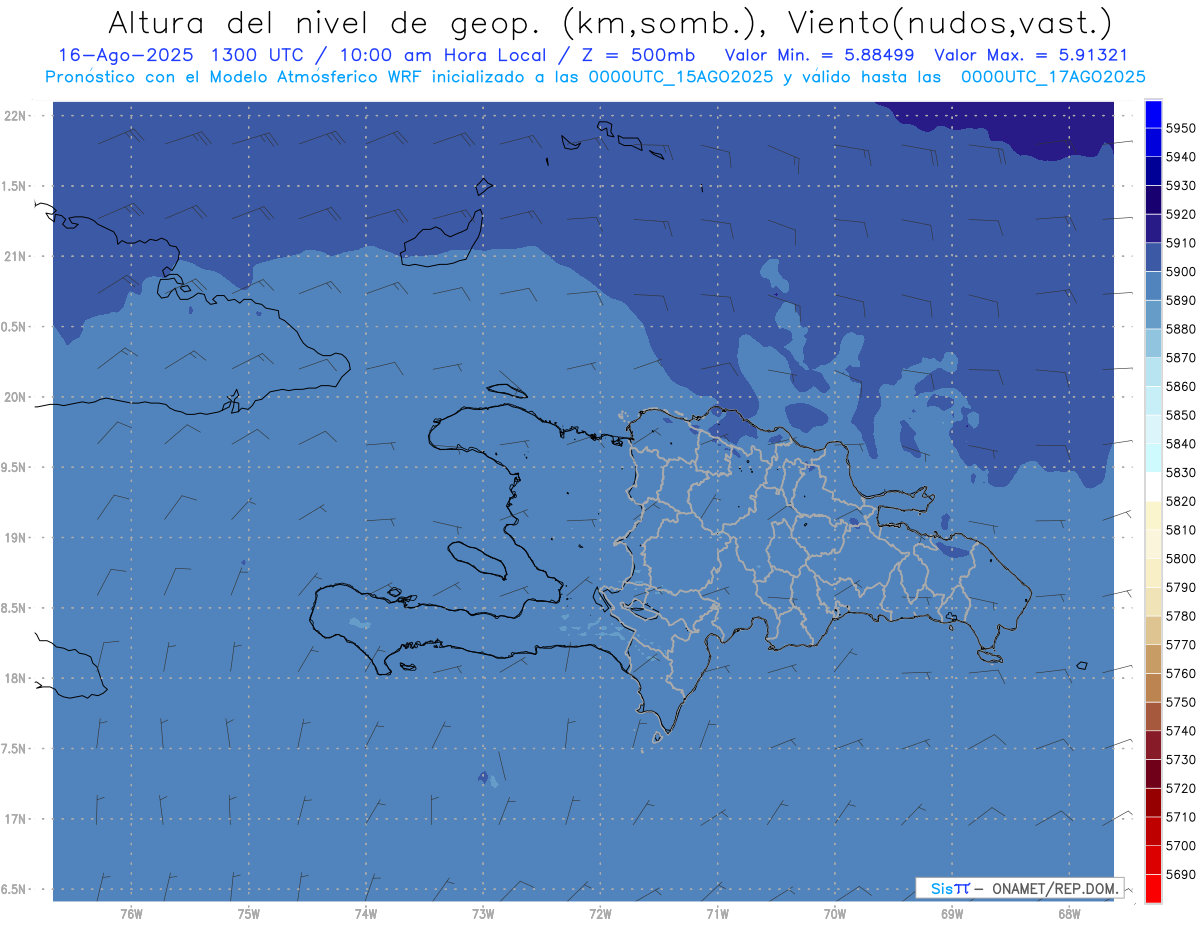
Task: Click the 5720 color scale label
Action: click(1180, 788)
